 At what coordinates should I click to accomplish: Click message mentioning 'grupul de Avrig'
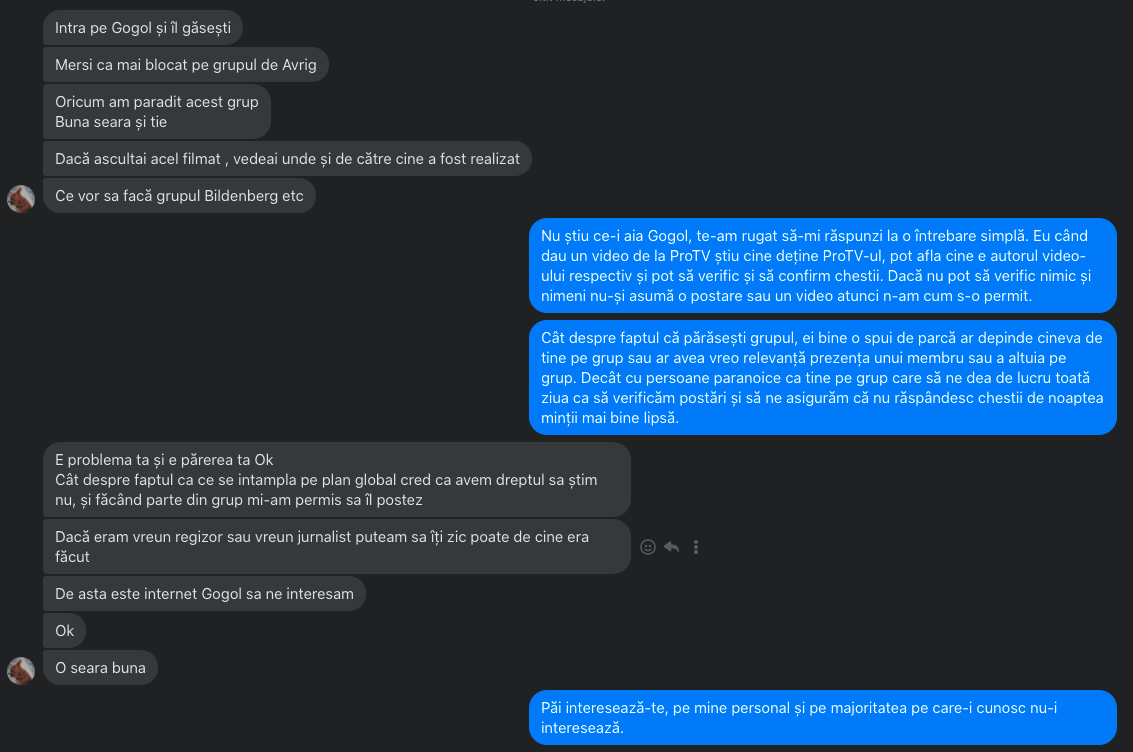point(186,65)
